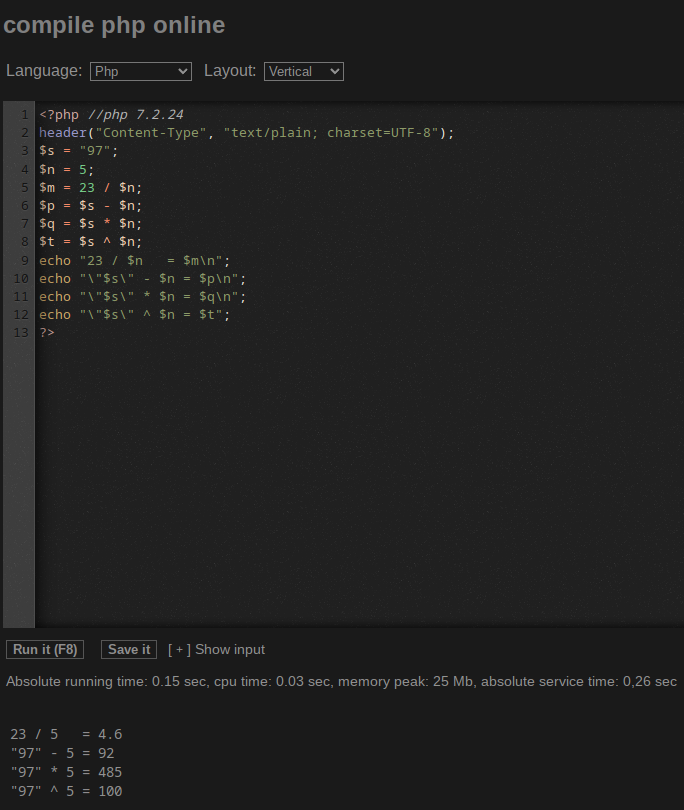Click the echo line ending with $p\n"
Image resolution: width=684 pixels, height=810 pixels.
[143, 278]
